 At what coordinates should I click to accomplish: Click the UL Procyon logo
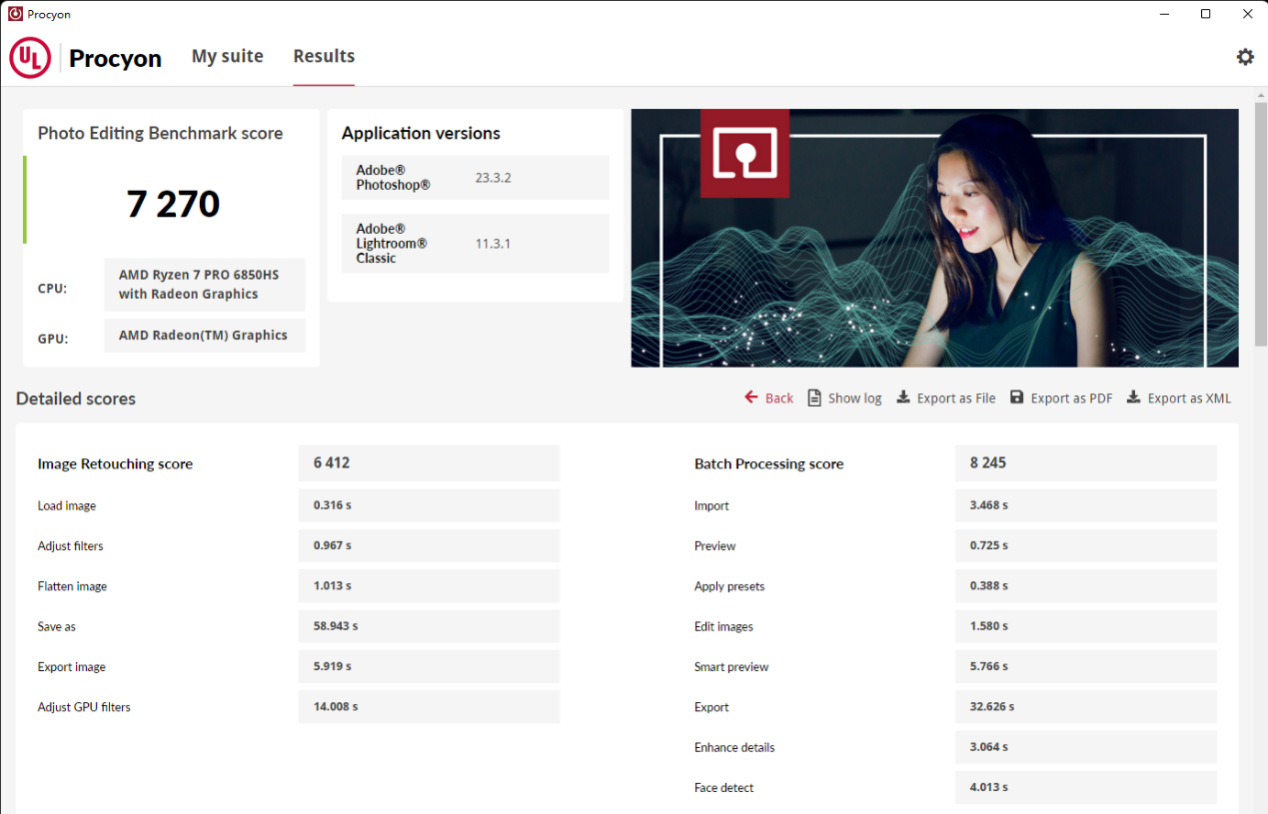tap(86, 58)
